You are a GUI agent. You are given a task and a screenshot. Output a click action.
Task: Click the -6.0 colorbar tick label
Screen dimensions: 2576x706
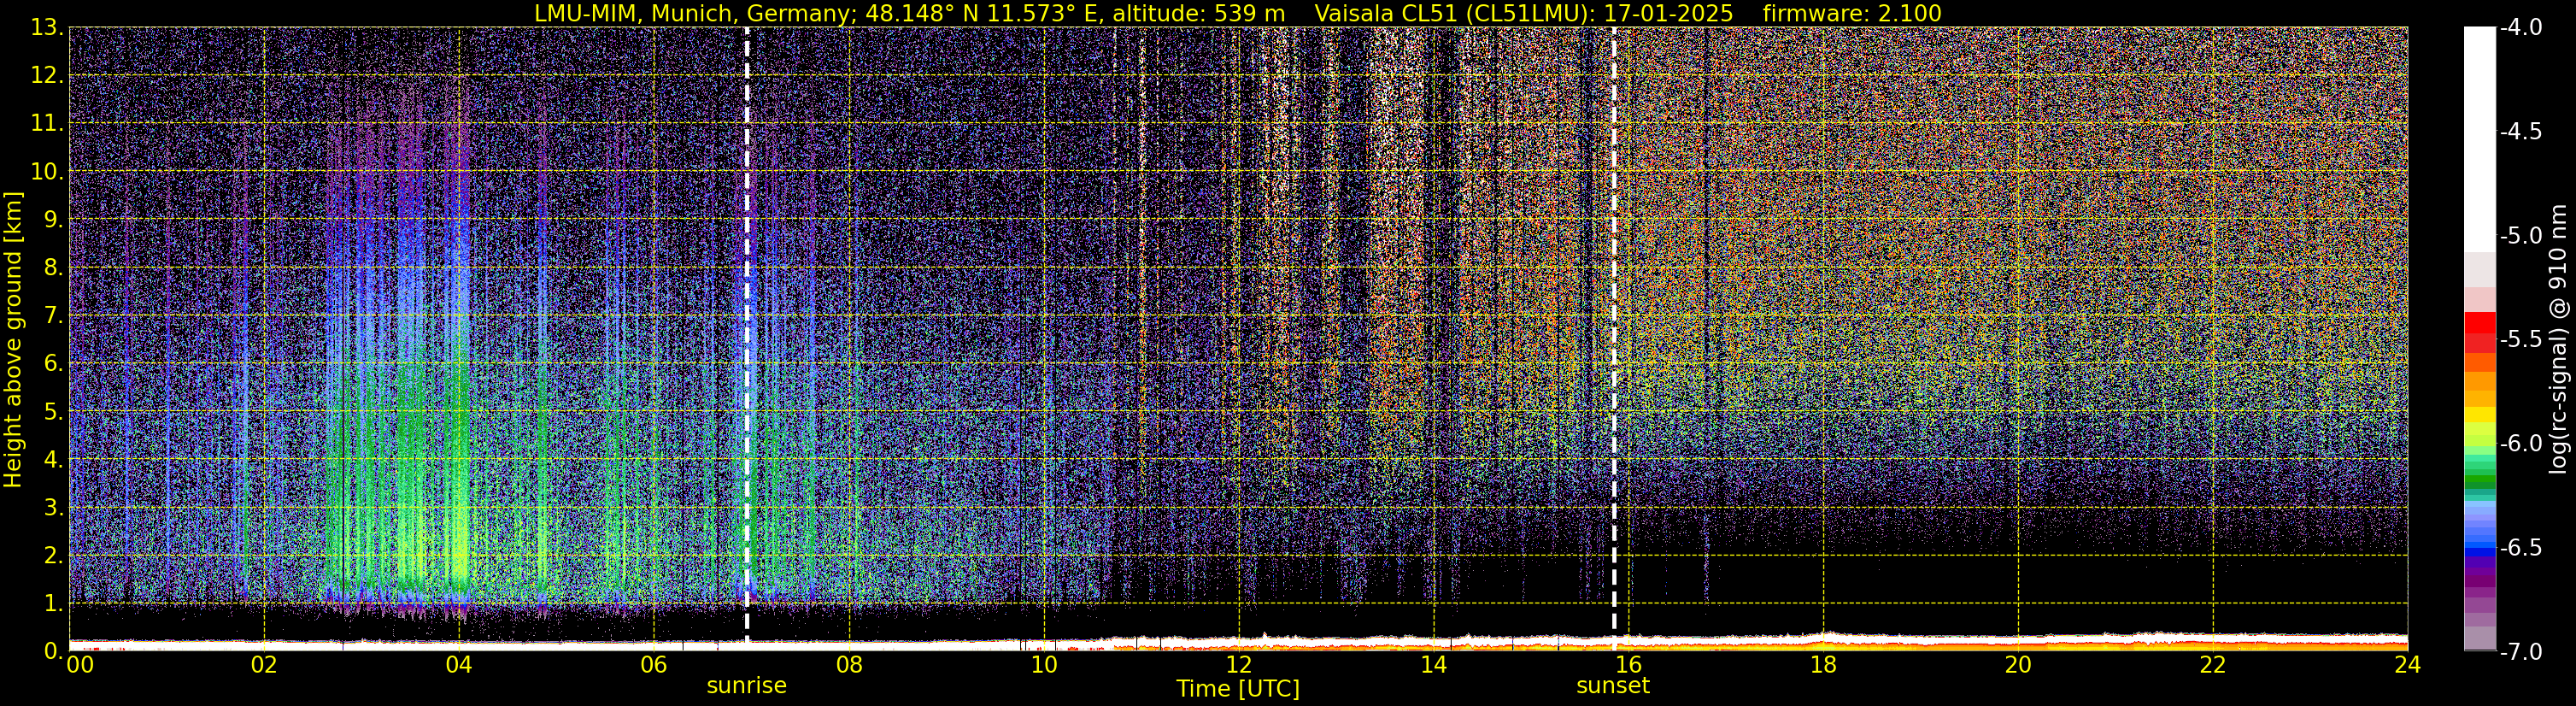(x=2520, y=444)
